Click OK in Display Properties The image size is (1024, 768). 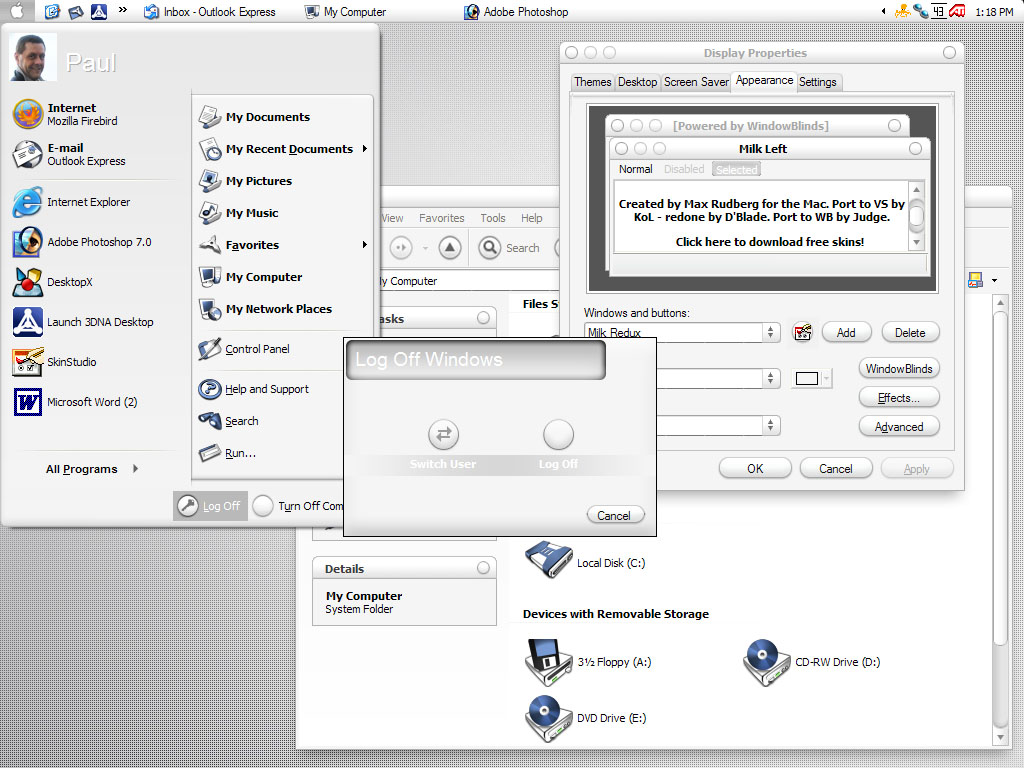(755, 468)
